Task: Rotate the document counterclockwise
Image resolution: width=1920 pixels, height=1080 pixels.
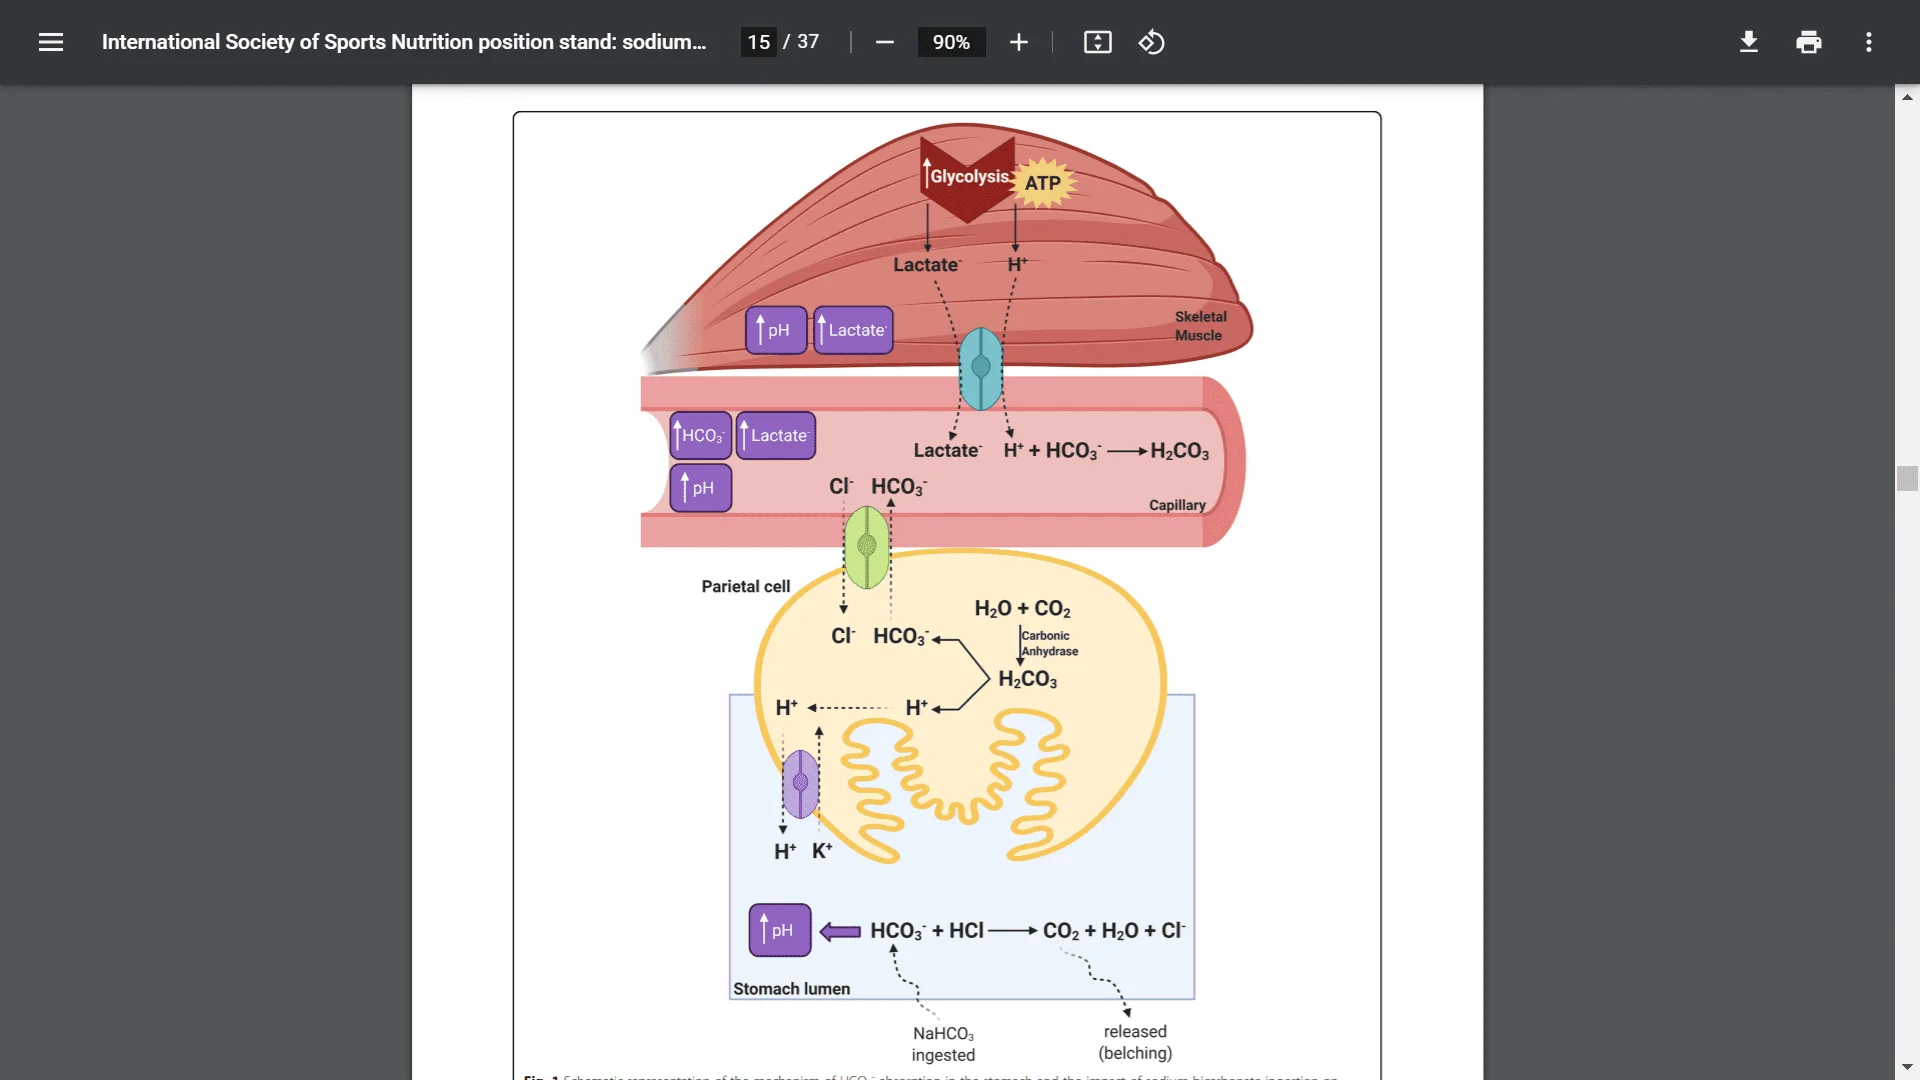Action: [1151, 42]
